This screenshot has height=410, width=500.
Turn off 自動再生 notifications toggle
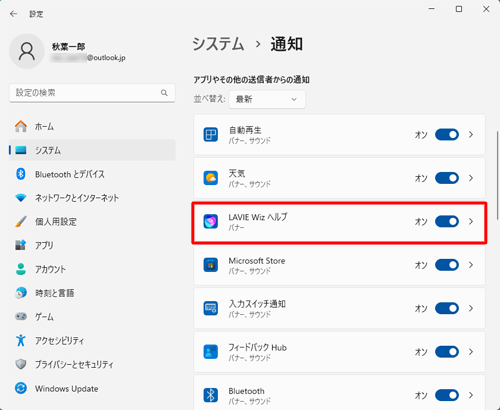[x=447, y=135]
